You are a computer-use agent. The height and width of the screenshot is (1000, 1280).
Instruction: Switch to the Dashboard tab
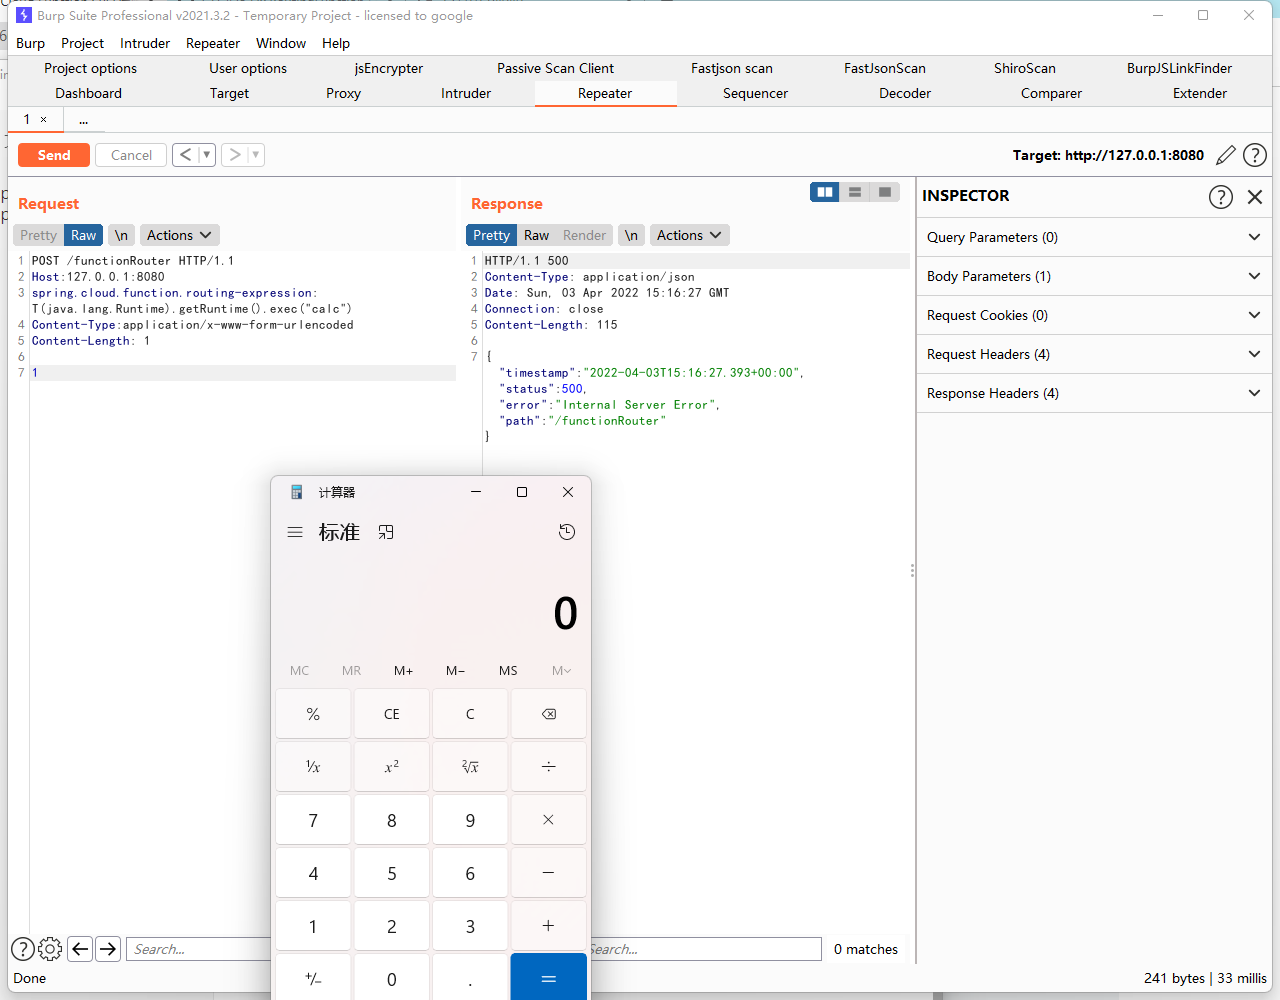pyautogui.click(x=88, y=93)
